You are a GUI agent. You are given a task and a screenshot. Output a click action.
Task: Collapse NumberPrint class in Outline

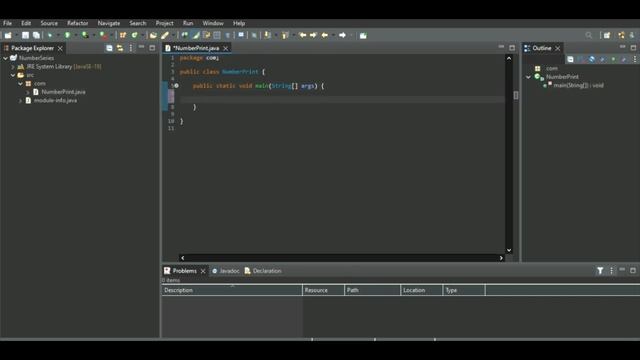pos(529,77)
